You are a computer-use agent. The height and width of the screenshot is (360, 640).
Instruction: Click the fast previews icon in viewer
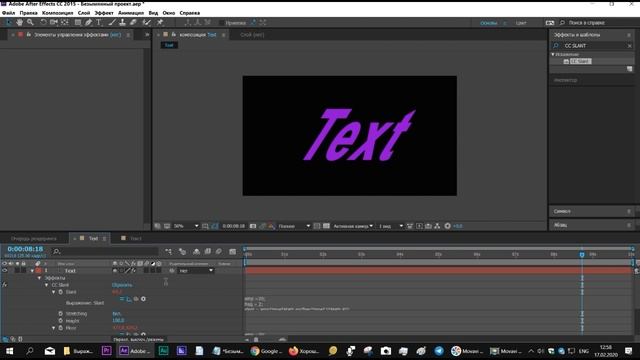pos(419,226)
